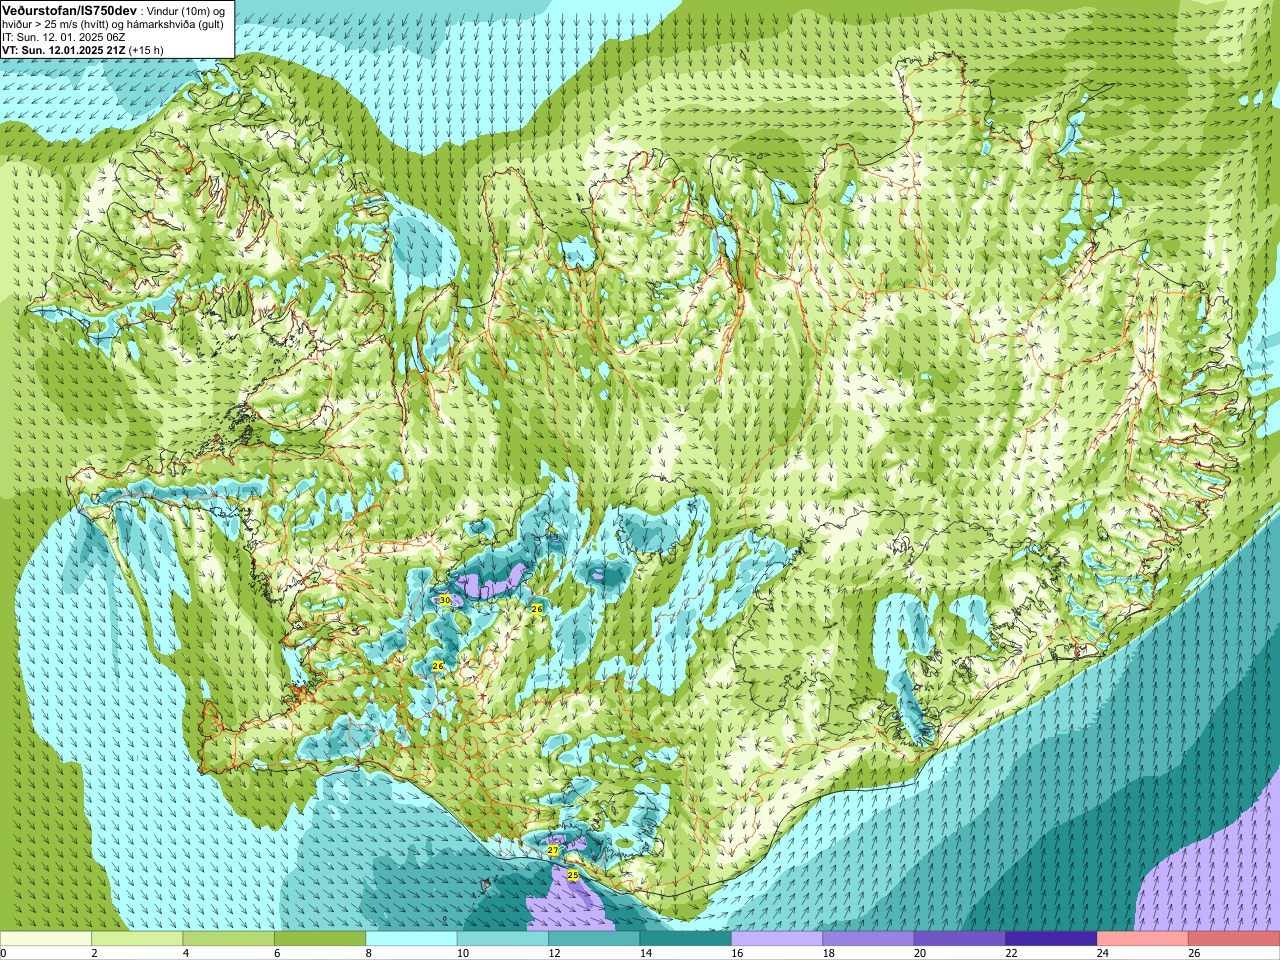The width and height of the screenshot is (1280, 960).
Task: Select the 0–2 m/s cream legend swatch
Action: pos(46,939)
